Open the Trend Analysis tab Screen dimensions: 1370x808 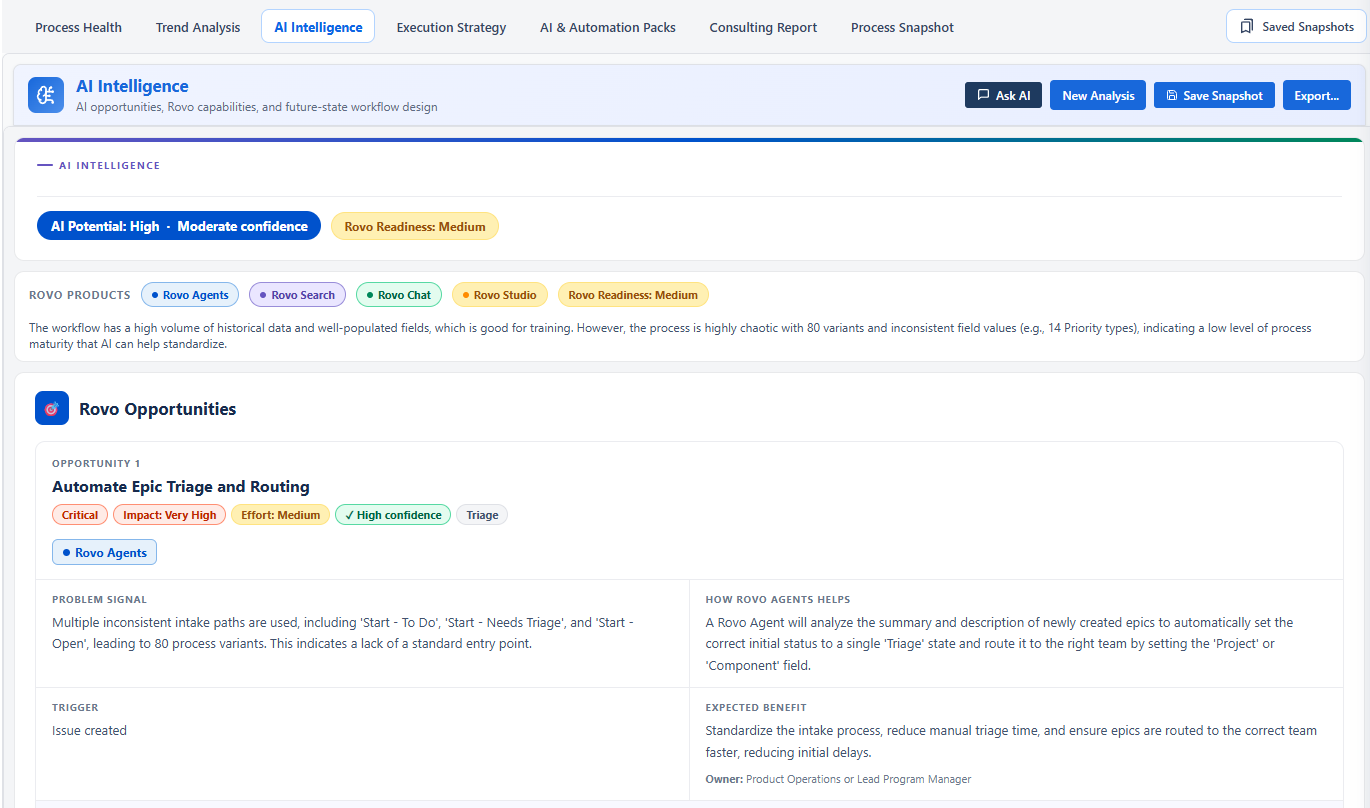(198, 27)
